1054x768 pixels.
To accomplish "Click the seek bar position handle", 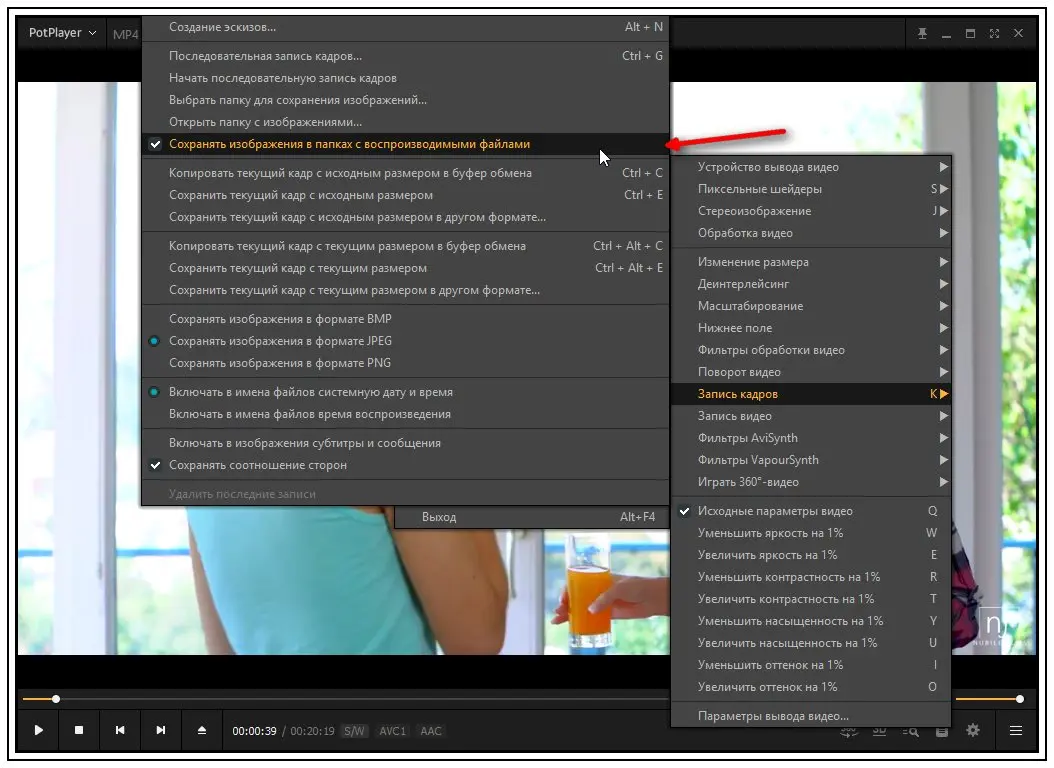I will pyautogui.click(x=56, y=699).
